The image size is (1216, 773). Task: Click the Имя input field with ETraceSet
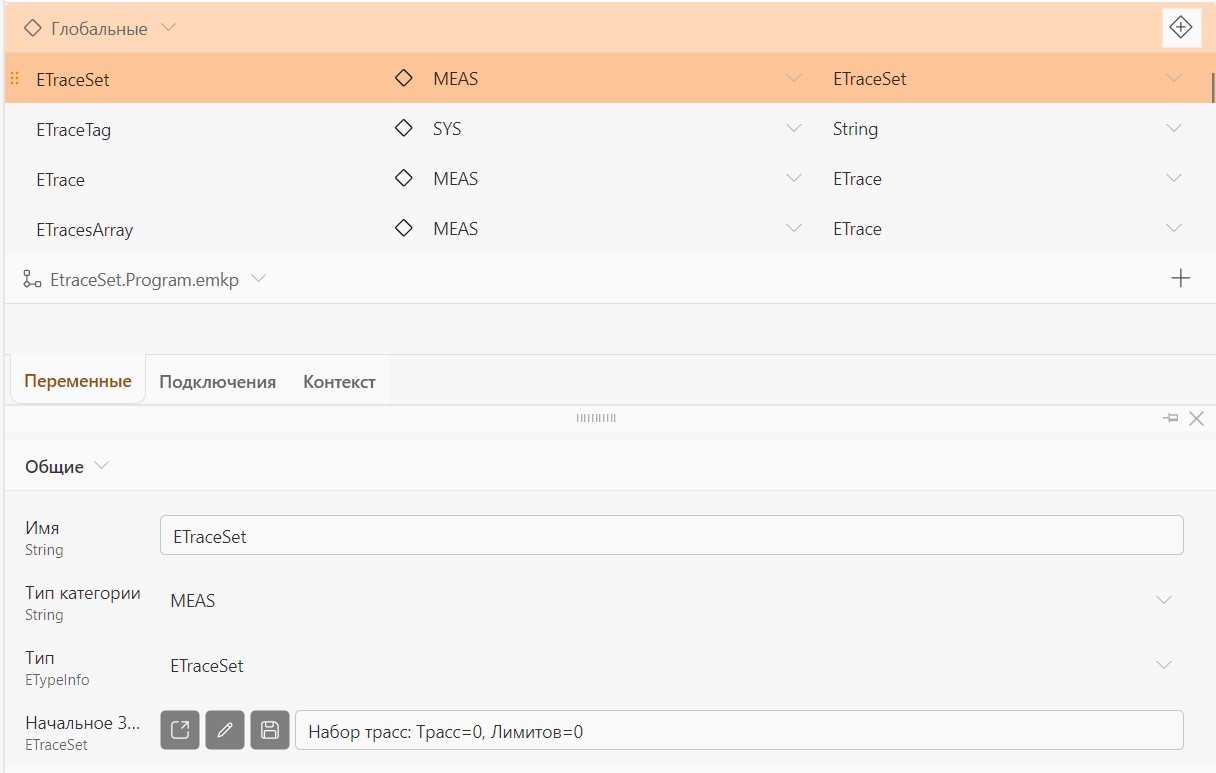pos(672,536)
